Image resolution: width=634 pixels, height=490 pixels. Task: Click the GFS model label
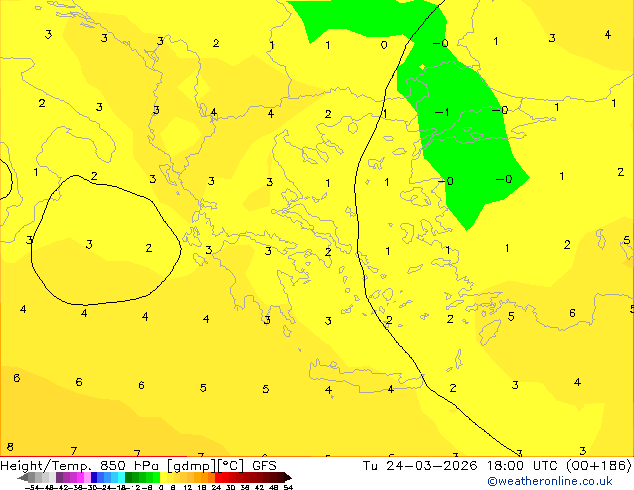(x=264, y=465)
